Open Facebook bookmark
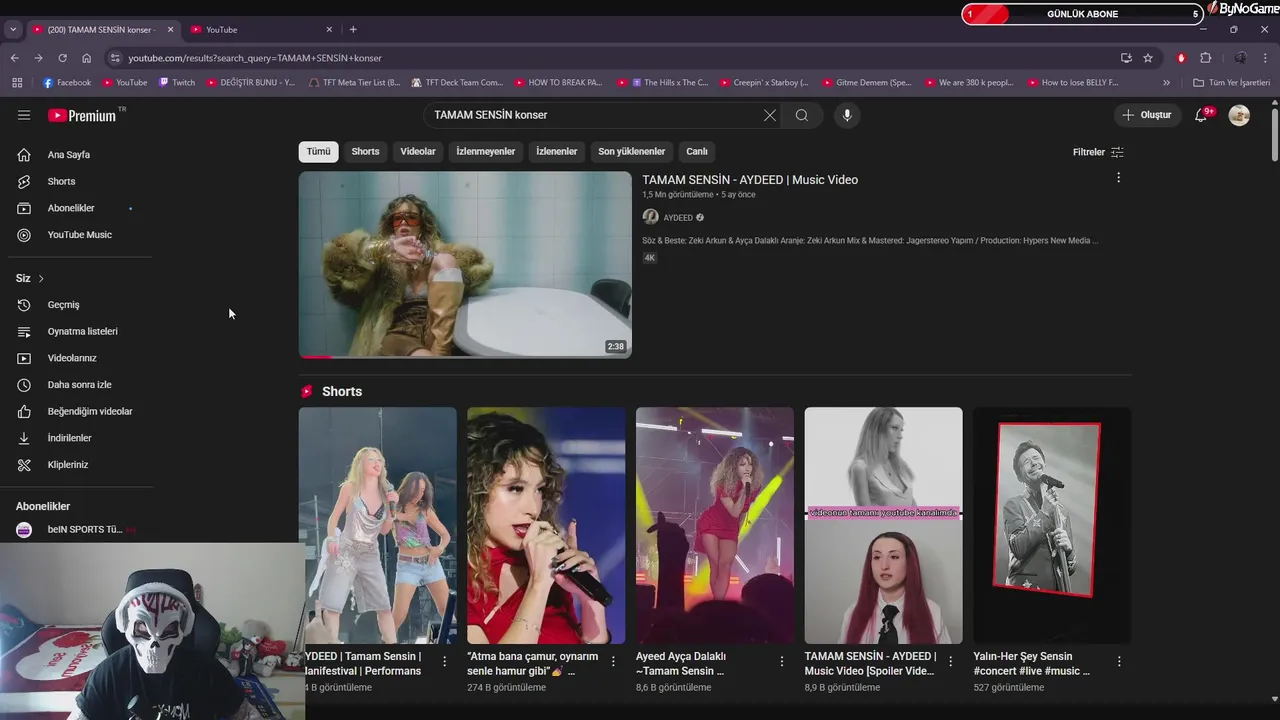Image resolution: width=1280 pixels, height=720 pixels. (x=67, y=83)
